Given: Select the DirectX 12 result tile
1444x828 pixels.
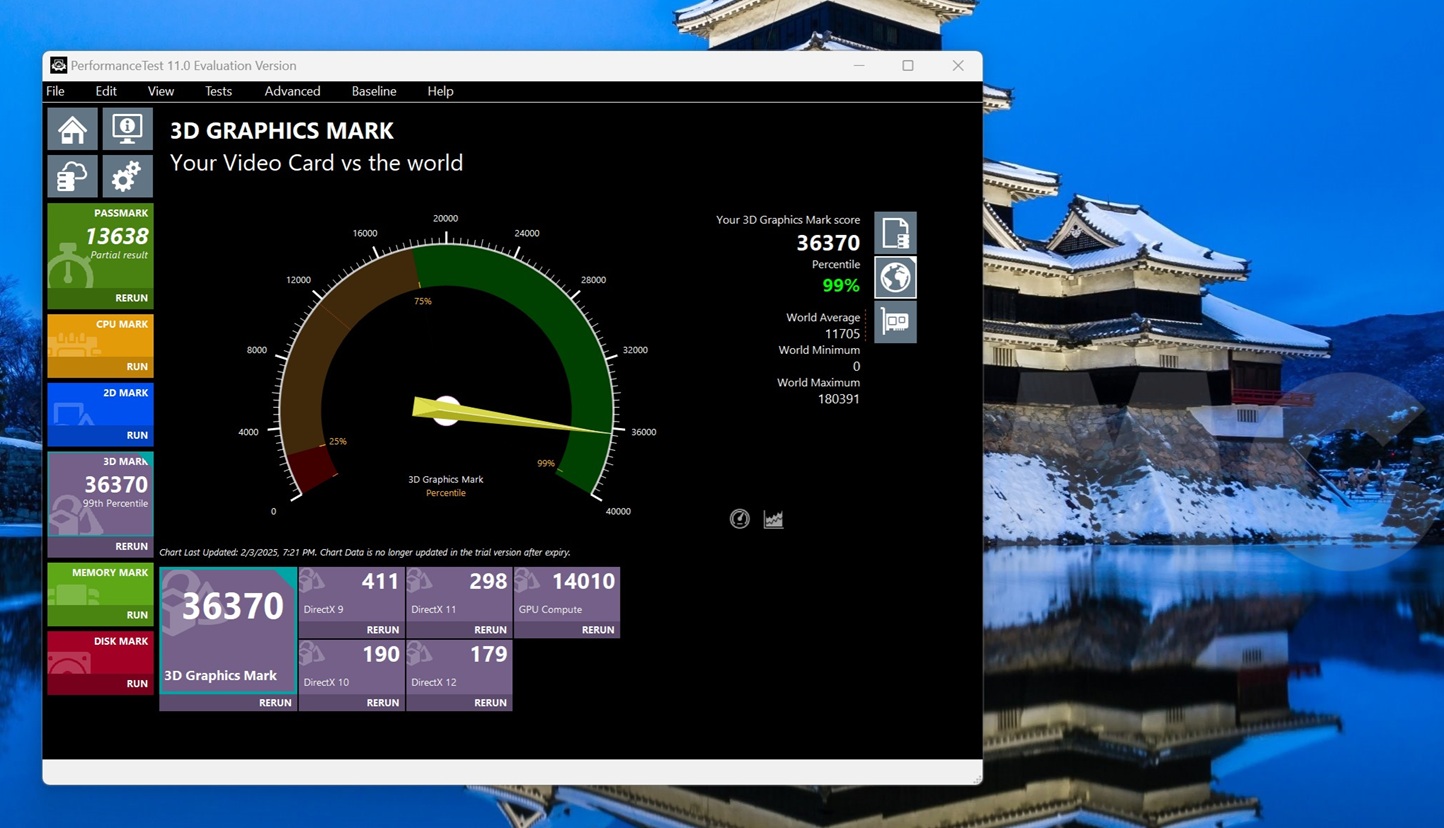Looking at the screenshot, I should click(459, 670).
